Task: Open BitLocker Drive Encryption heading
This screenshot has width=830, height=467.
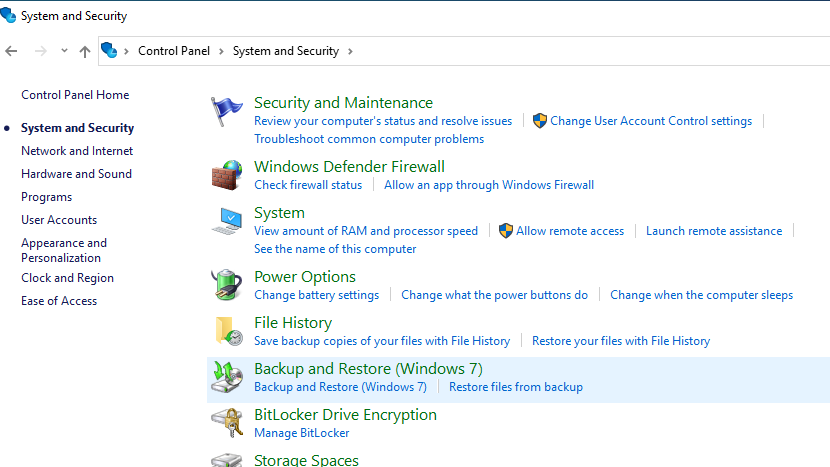Action: (x=345, y=415)
